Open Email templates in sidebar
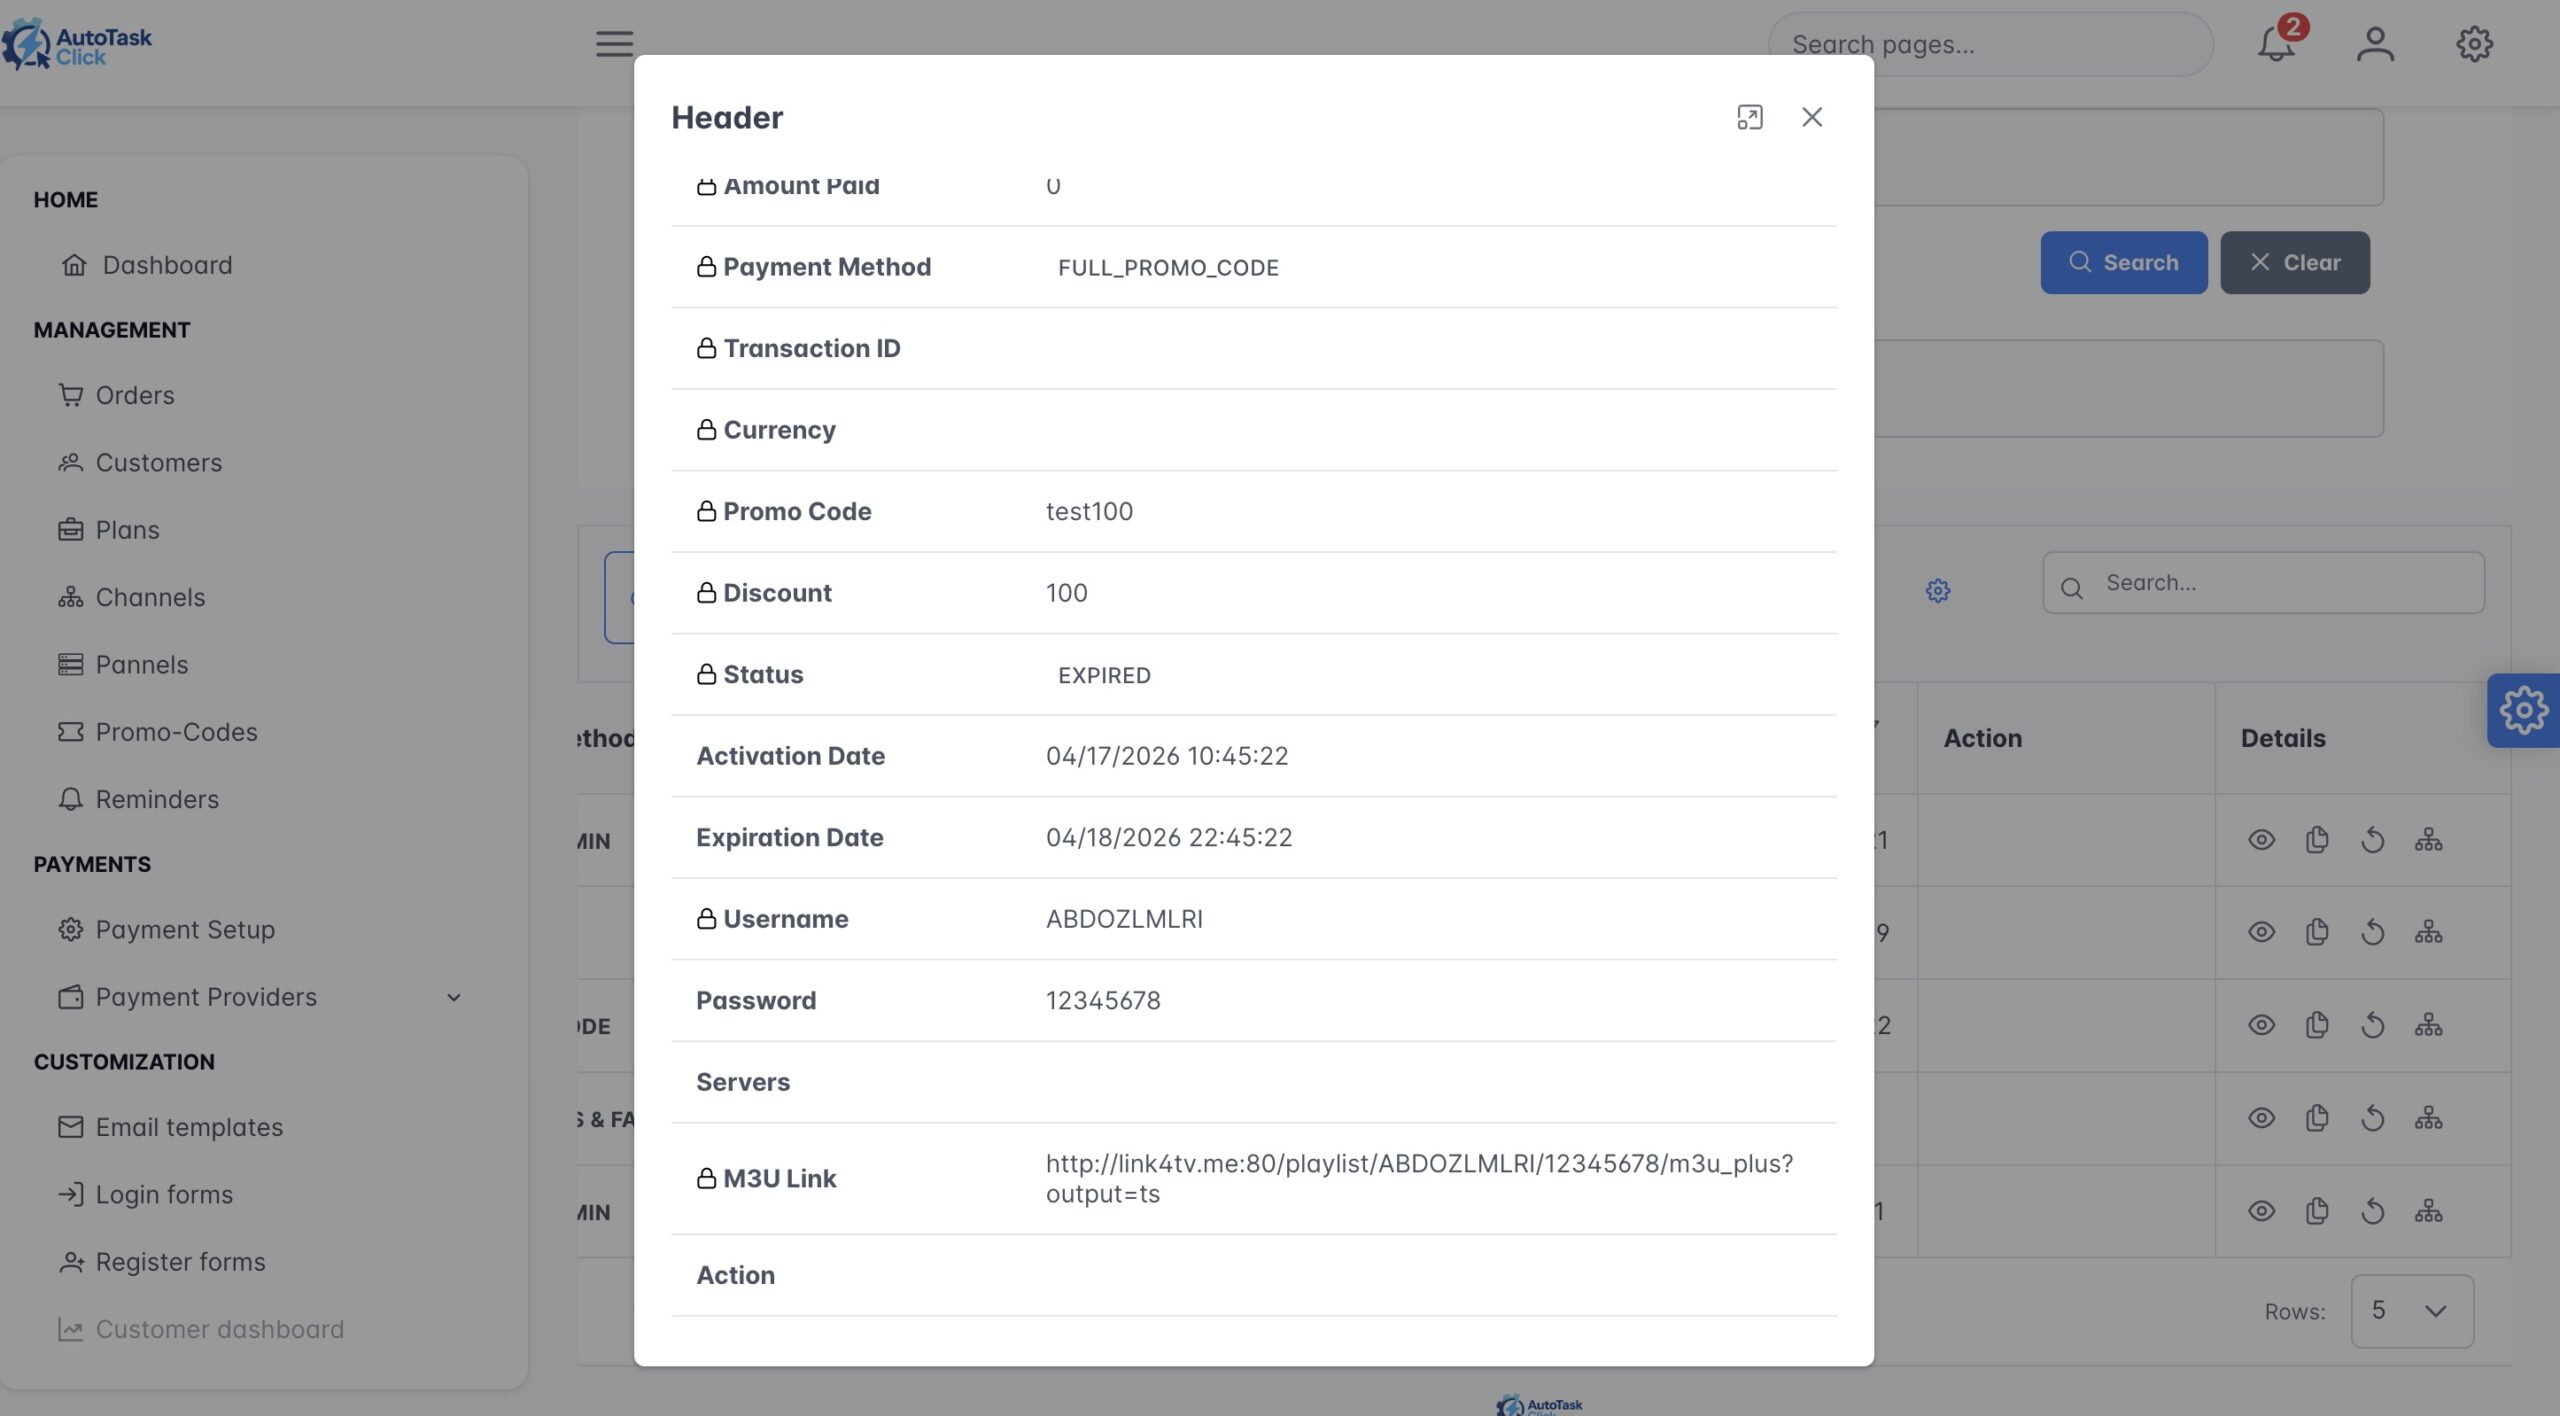Image resolution: width=2560 pixels, height=1416 pixels. click(170, 1128)
